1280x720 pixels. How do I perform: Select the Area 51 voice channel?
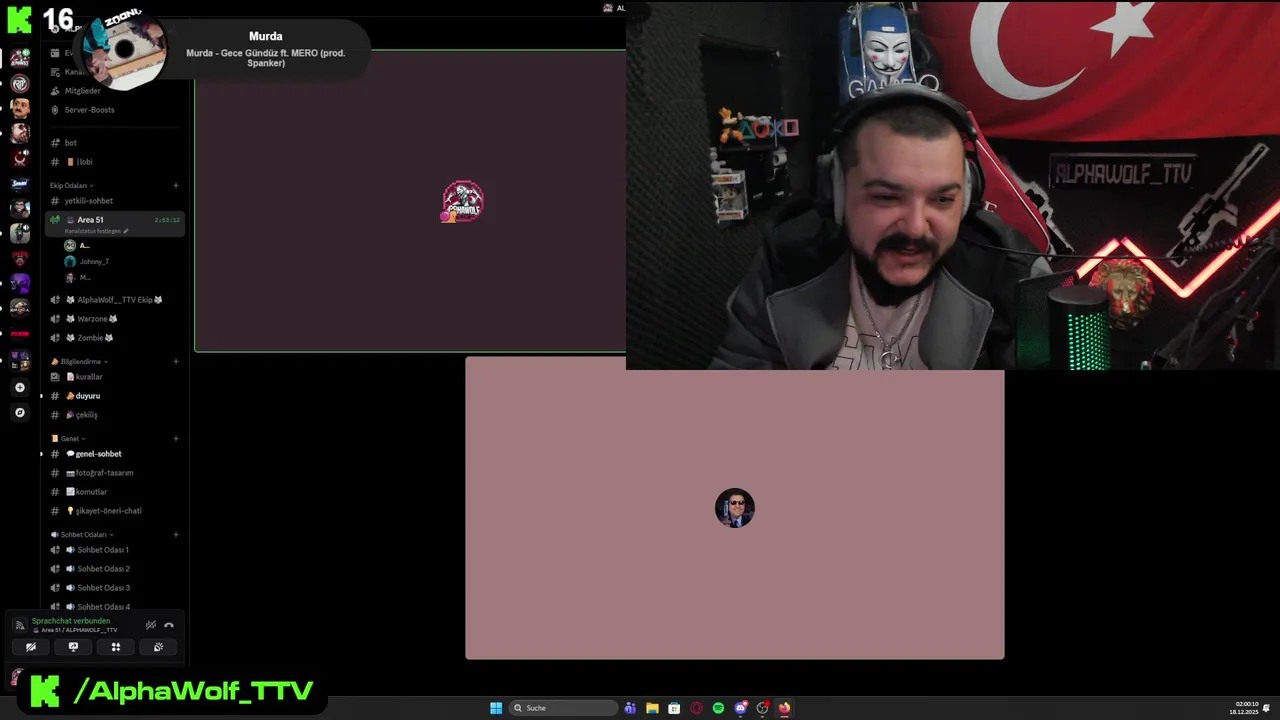[x=115, y=224]
